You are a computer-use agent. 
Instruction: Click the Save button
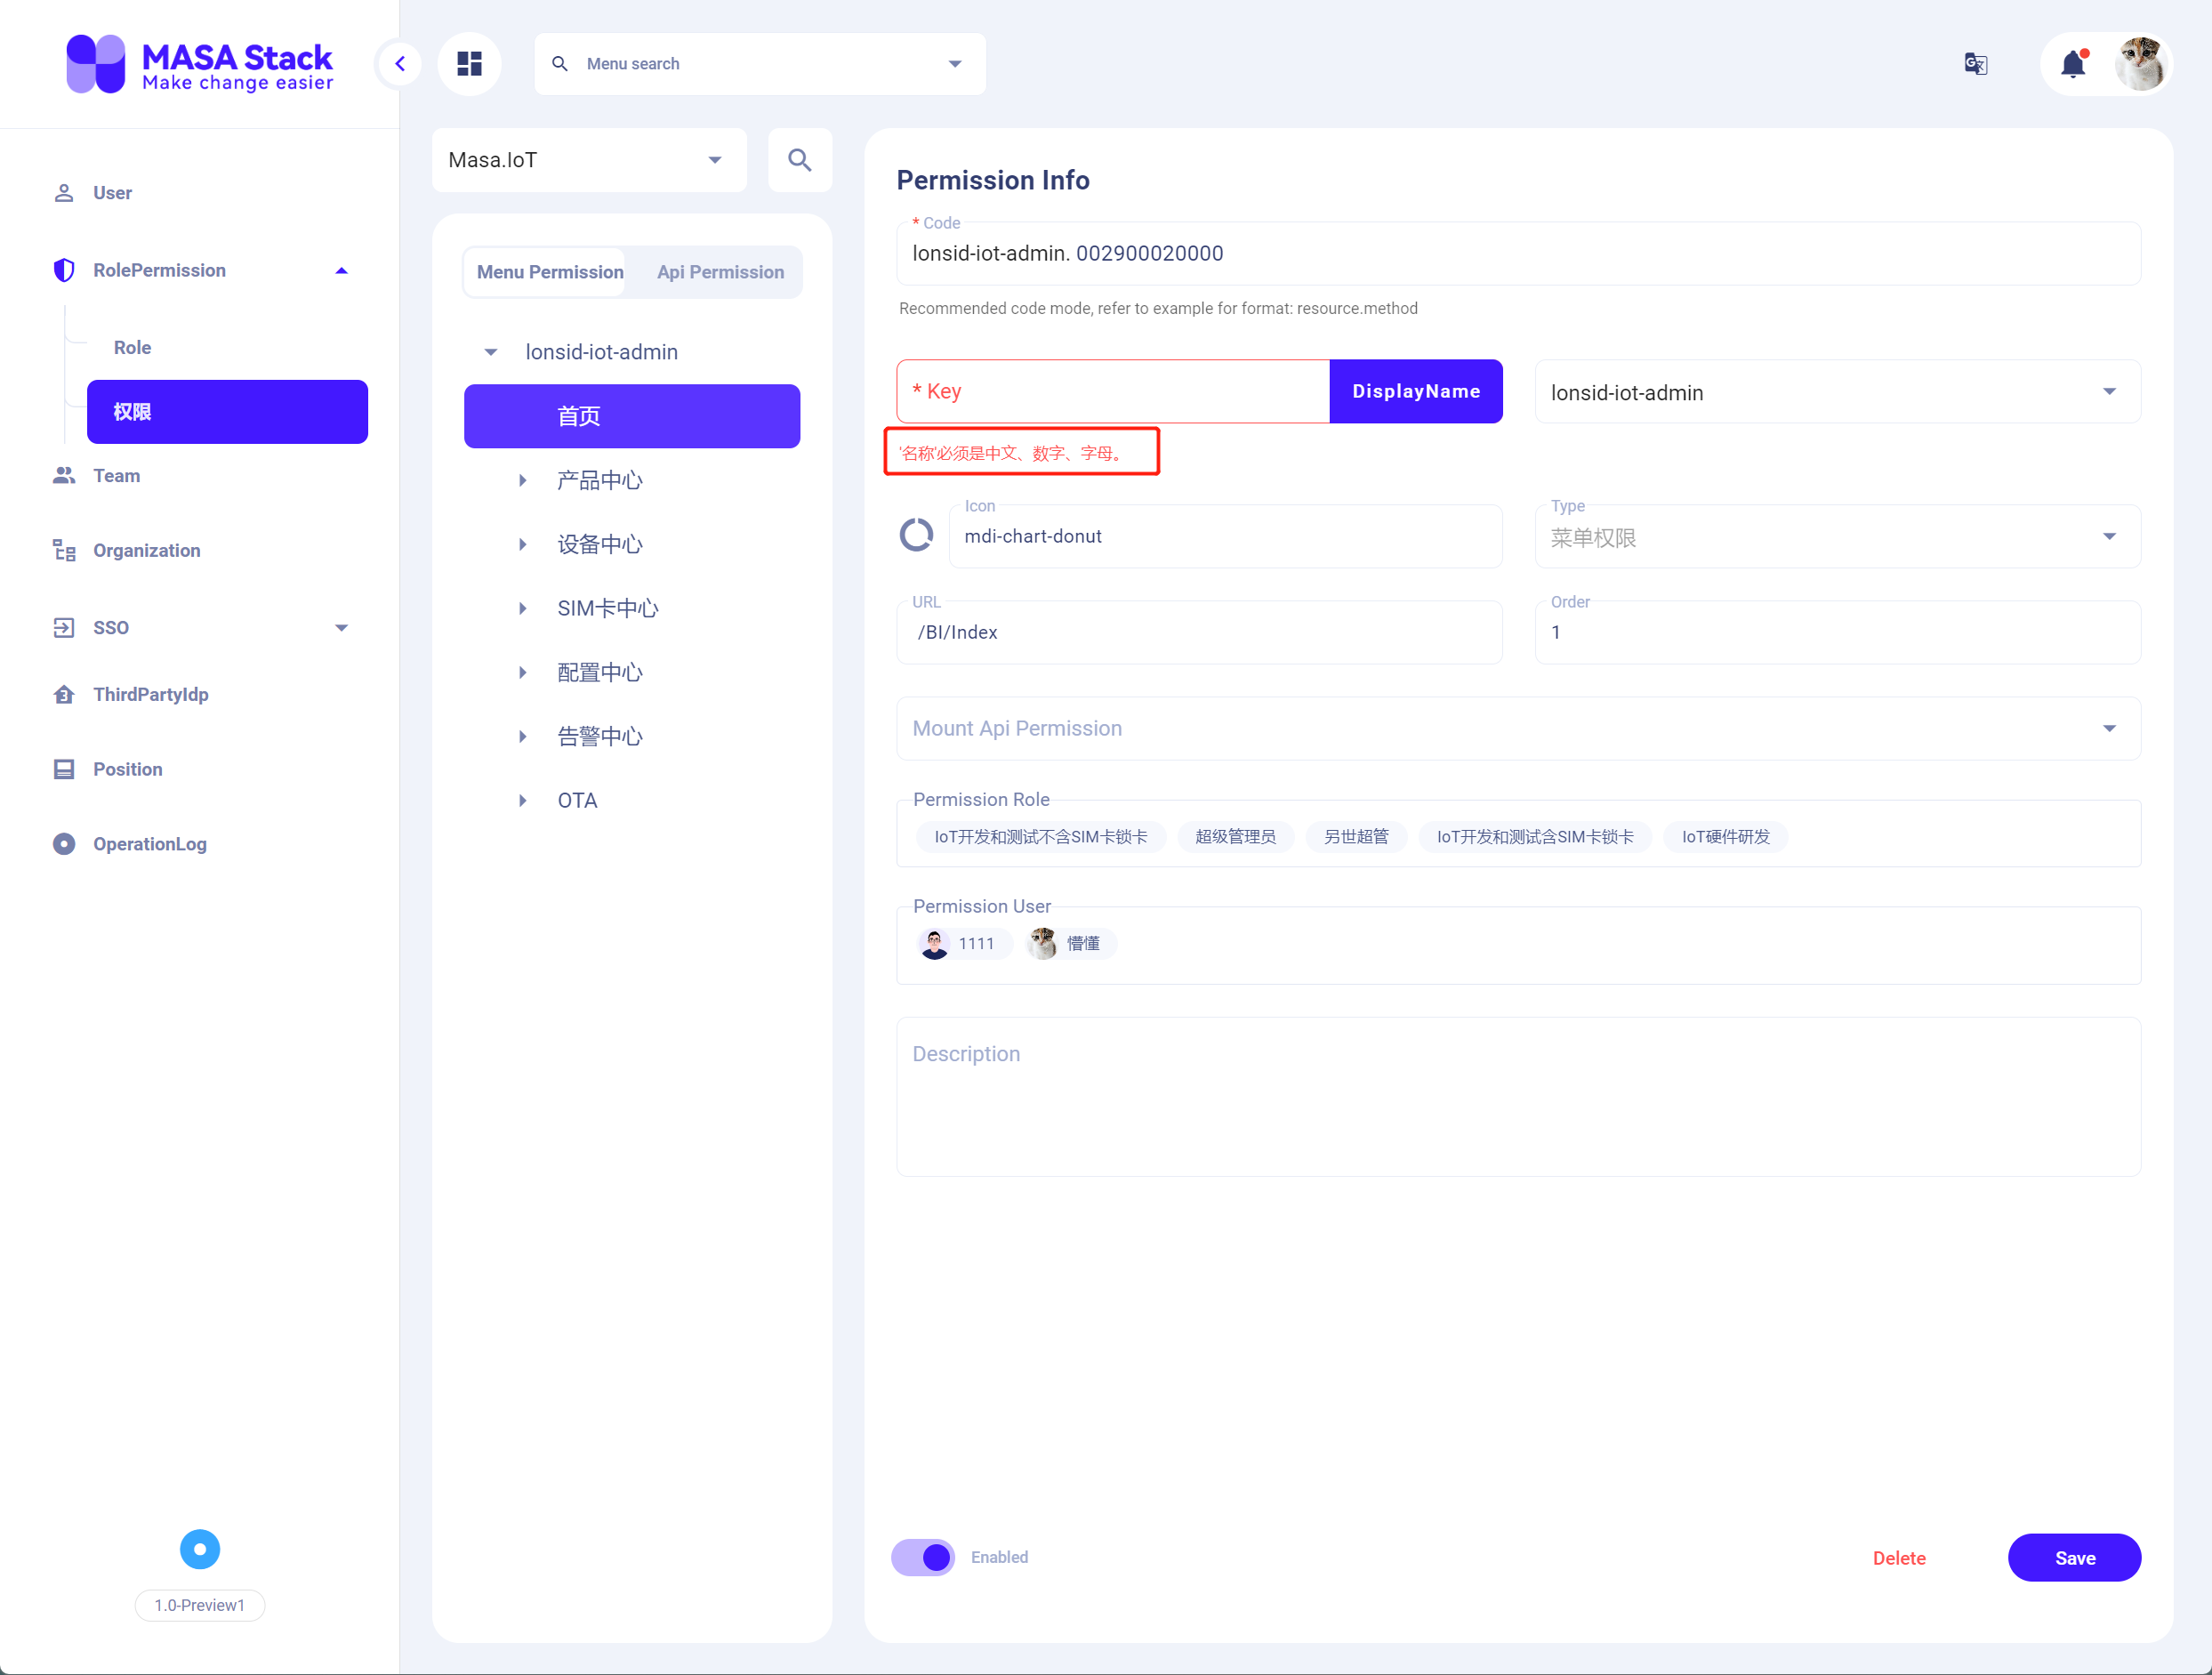tap(2074, 1557)
